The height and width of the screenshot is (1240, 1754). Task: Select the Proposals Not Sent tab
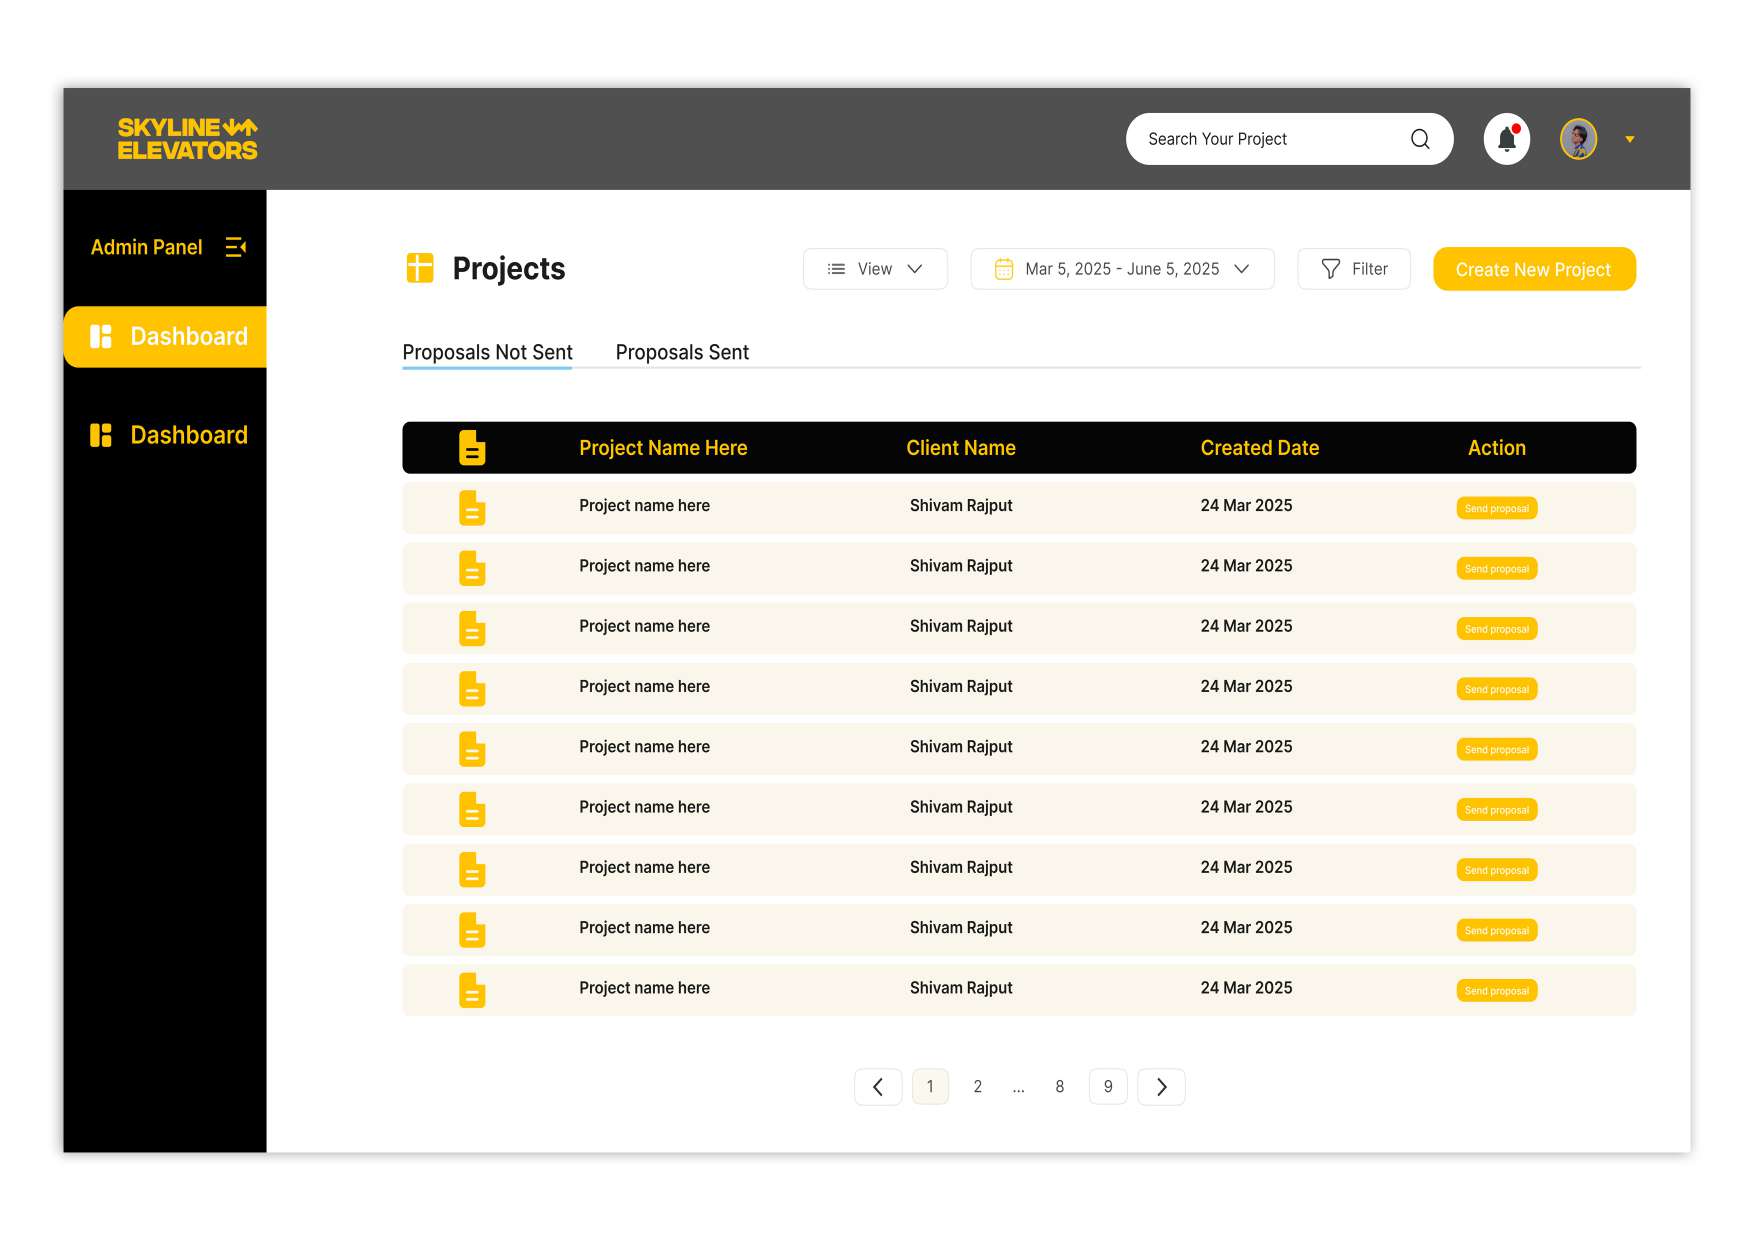487,352
